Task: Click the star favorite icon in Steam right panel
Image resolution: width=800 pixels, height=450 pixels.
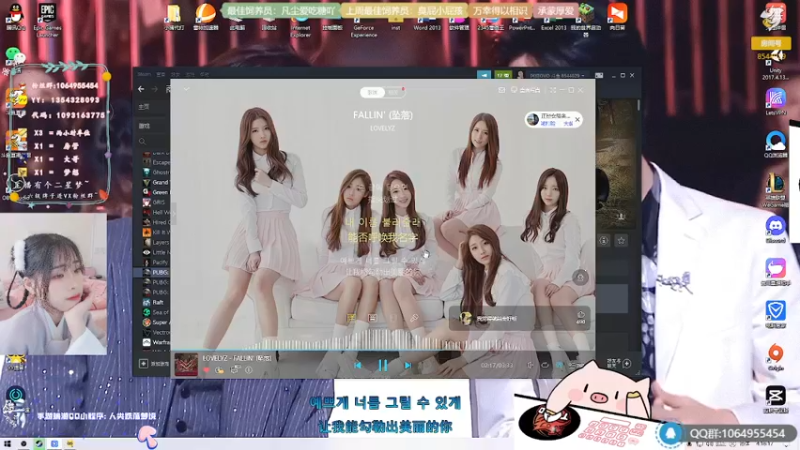Action: [x=621, y=240]
